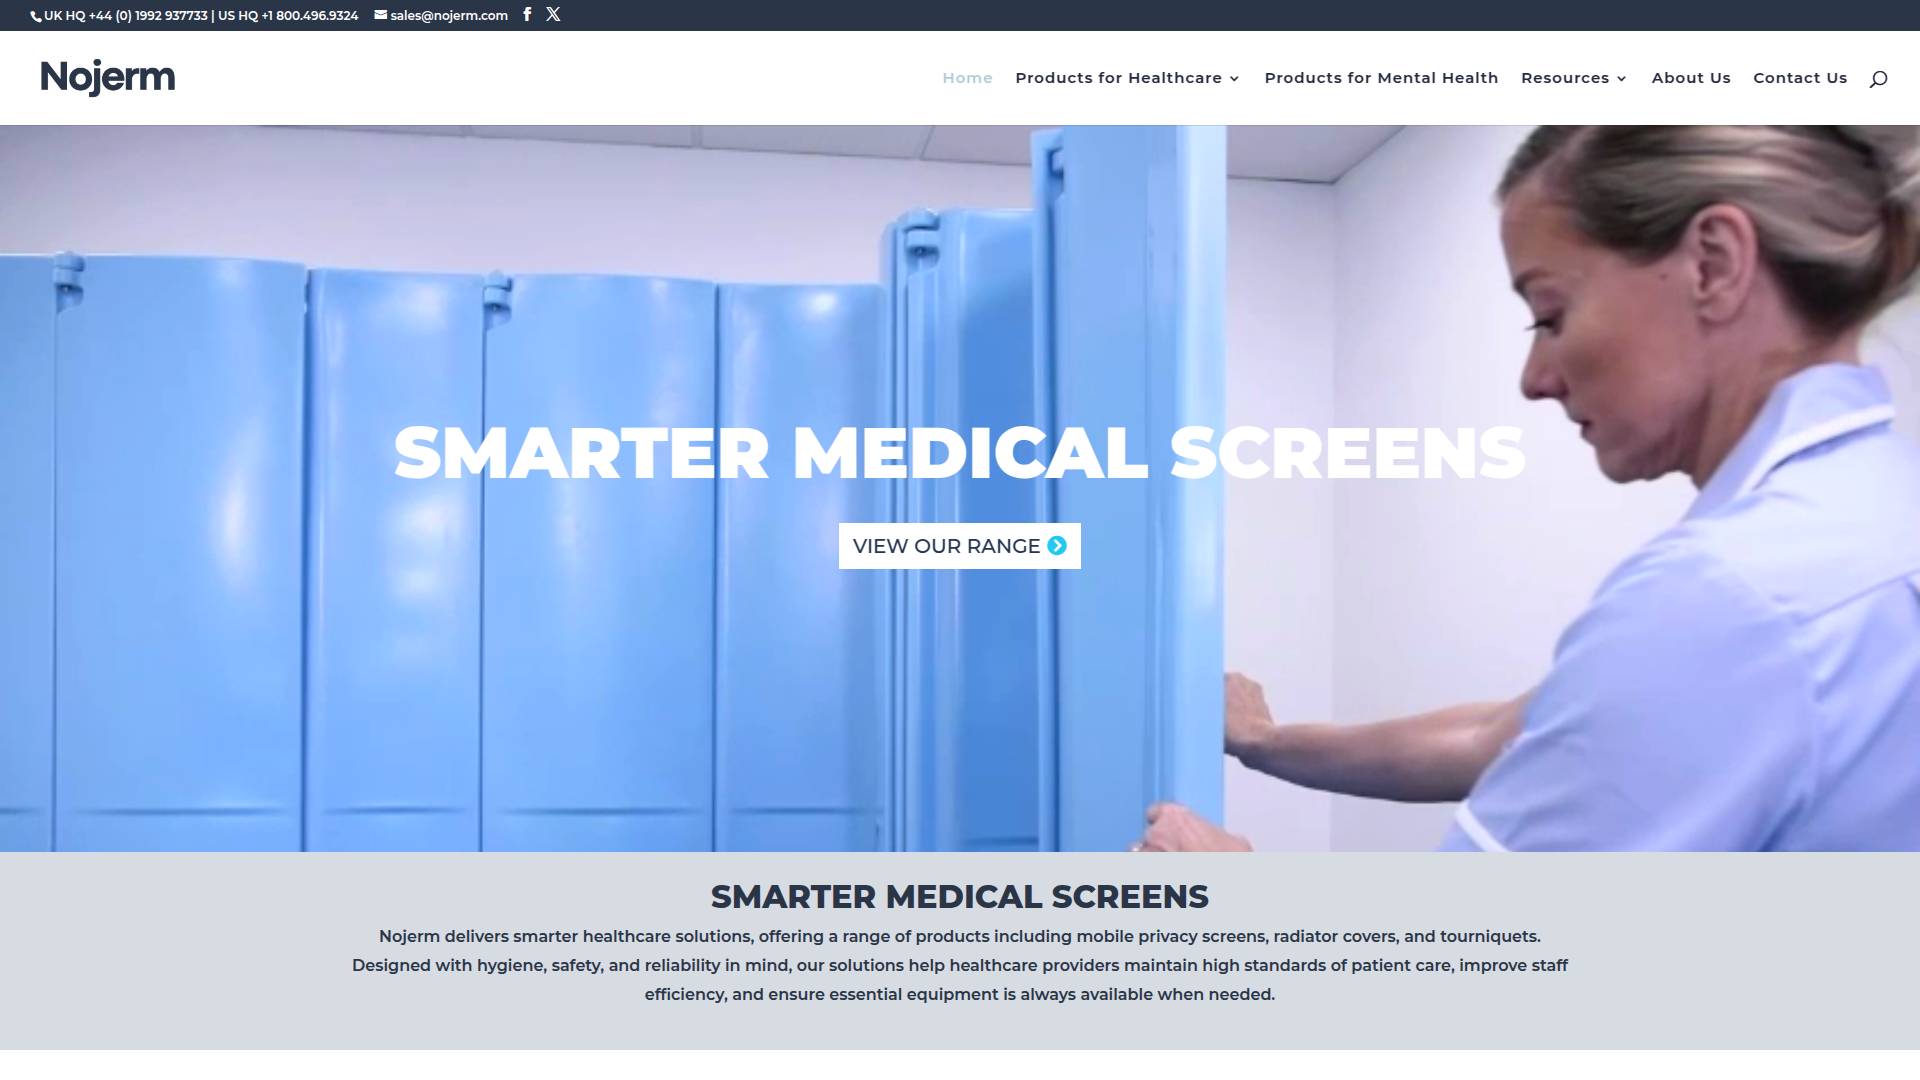This screenshot has width=1920, height=1080.
Task: Open the Products for Healthcare menu label
Action: tap(1118, 78)
